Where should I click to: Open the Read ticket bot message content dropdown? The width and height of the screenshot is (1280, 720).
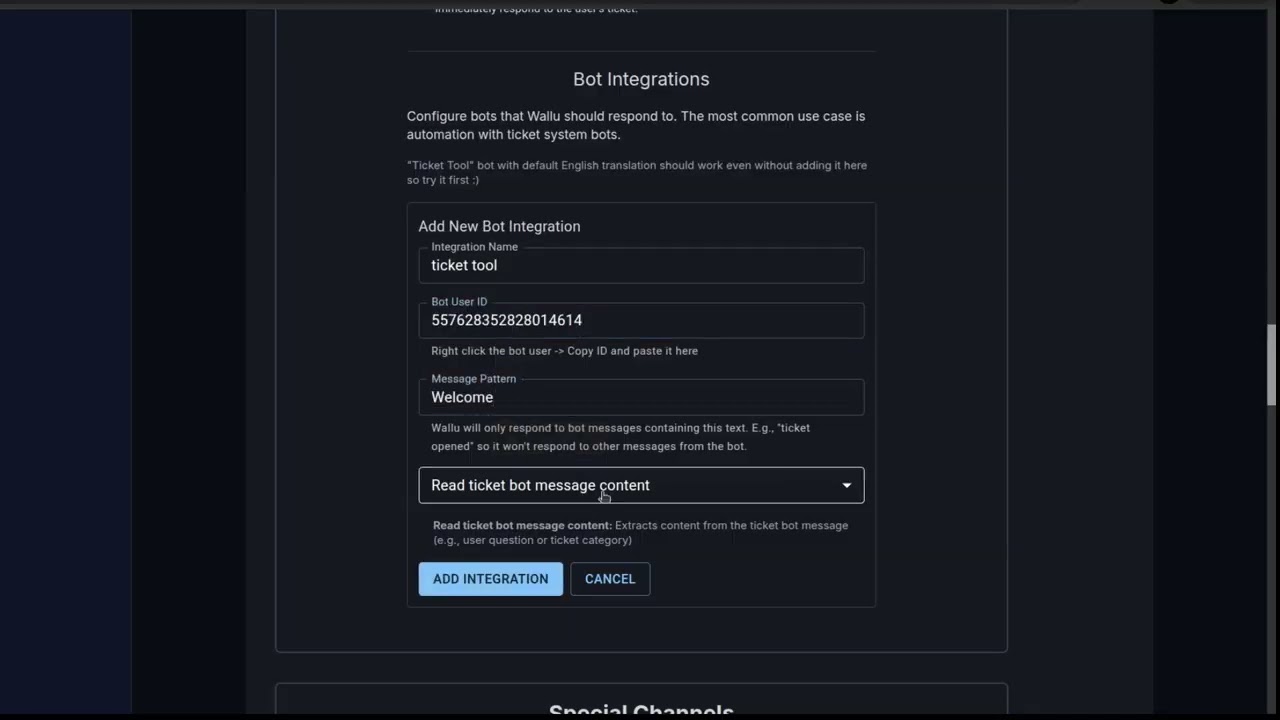641,485
